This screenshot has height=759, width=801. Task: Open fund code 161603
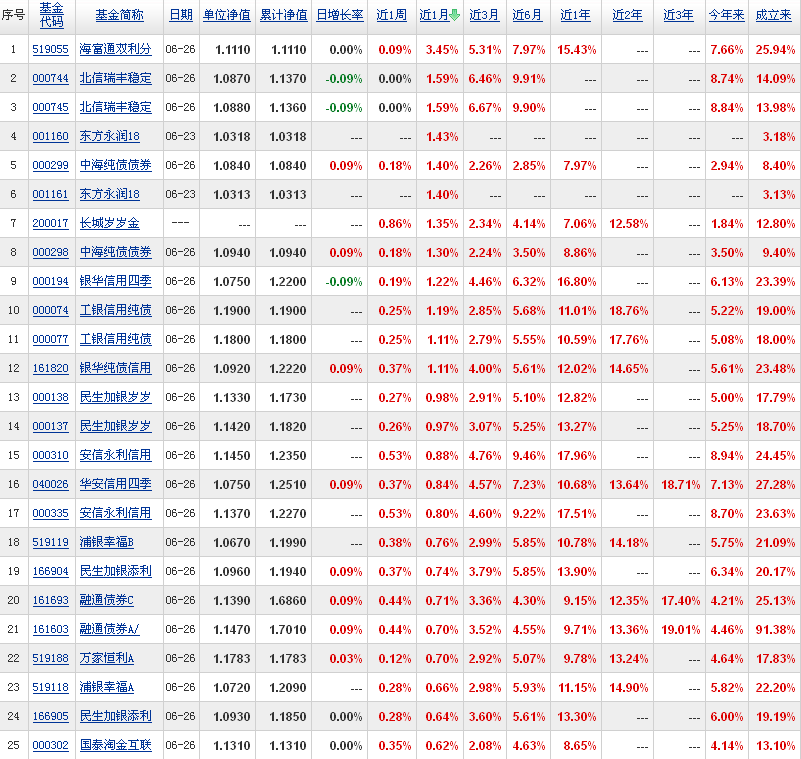point(51,629)
